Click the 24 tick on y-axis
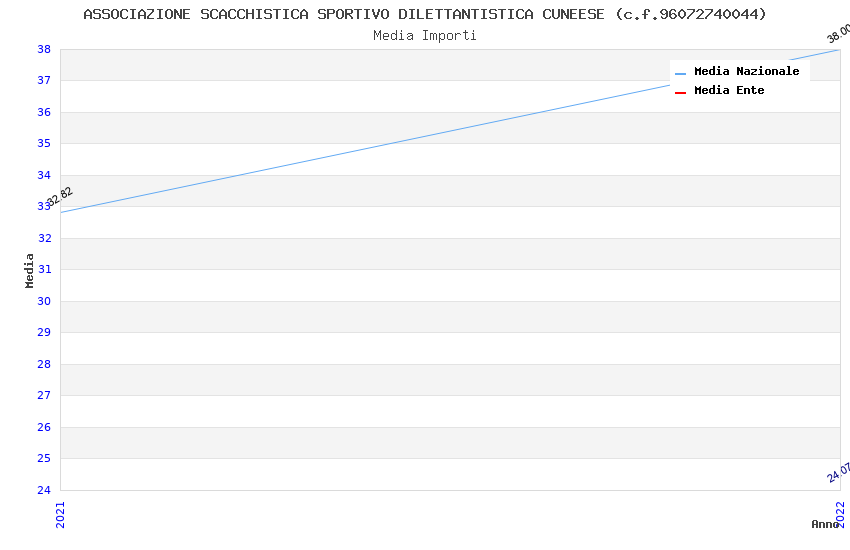This screenshot has height=550, width=850. [44, 490]
